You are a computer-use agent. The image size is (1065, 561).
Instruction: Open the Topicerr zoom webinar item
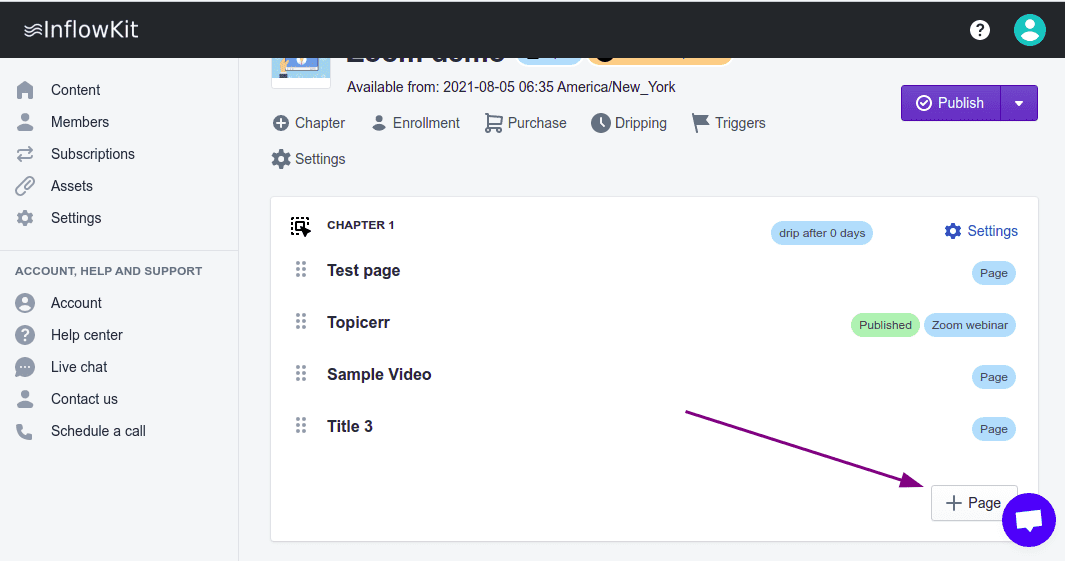click(358, 322)
